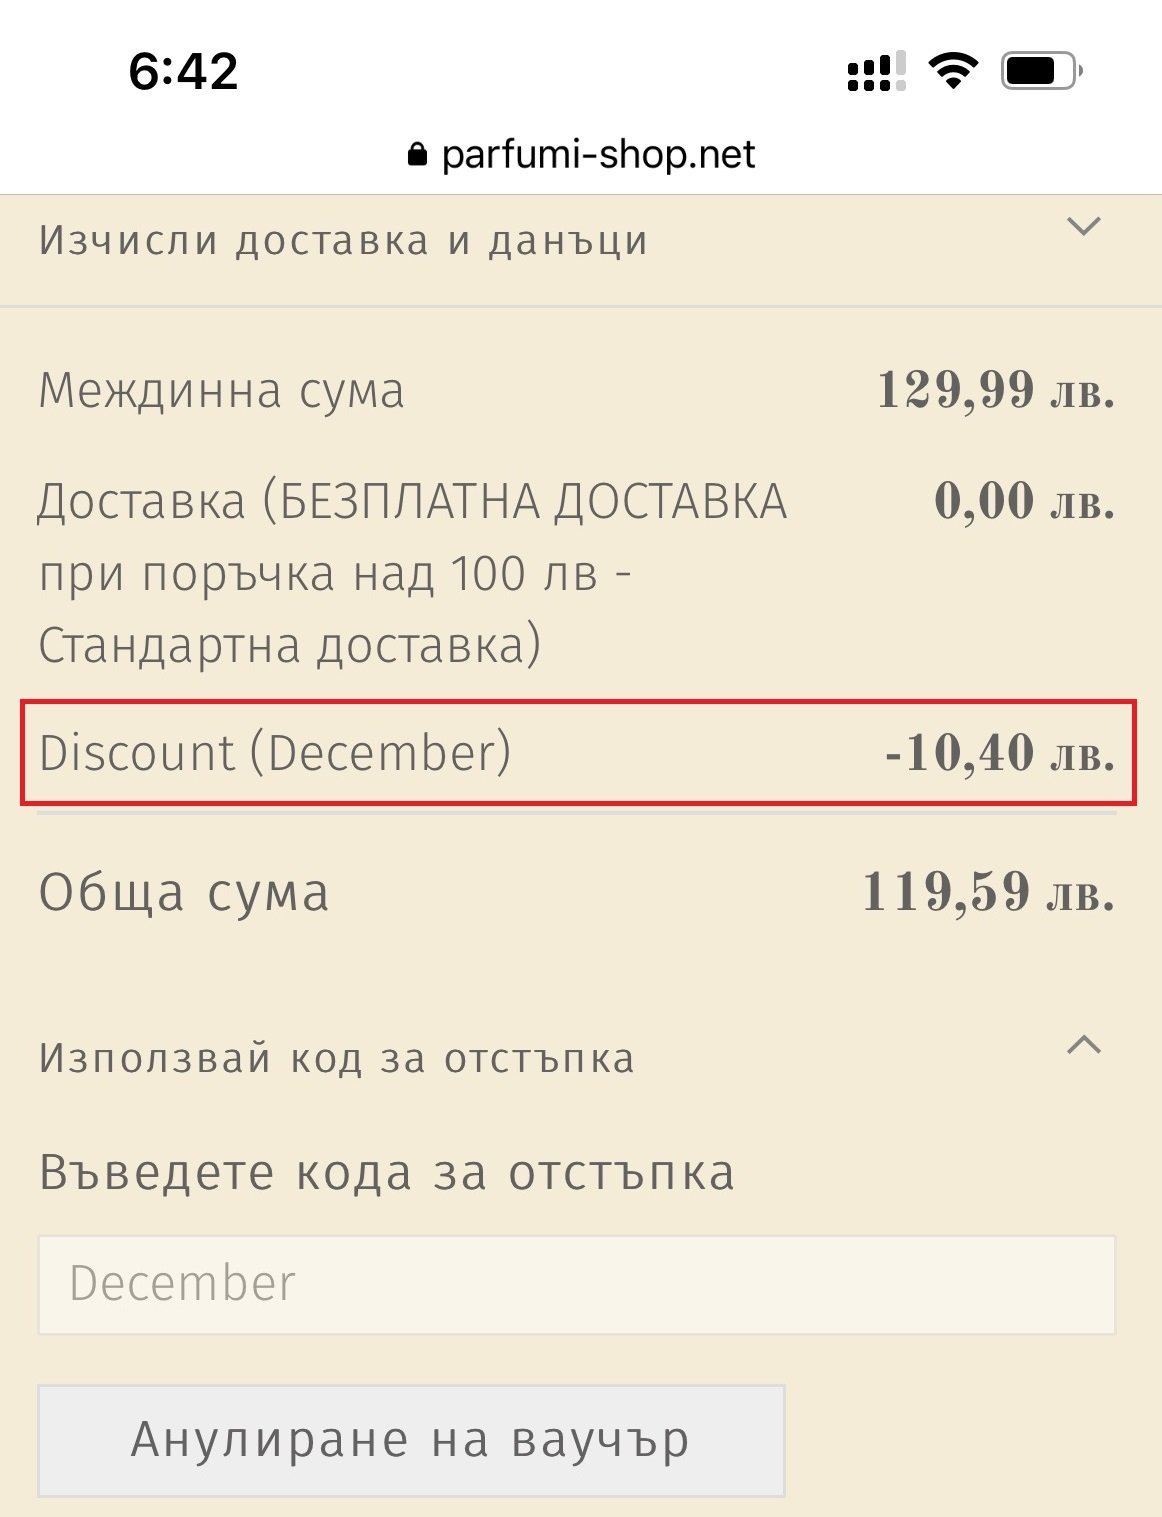Tap the free delivery 'Доставка' description text
This screenshot has height=1517, width=1162.
coord(412,573)
